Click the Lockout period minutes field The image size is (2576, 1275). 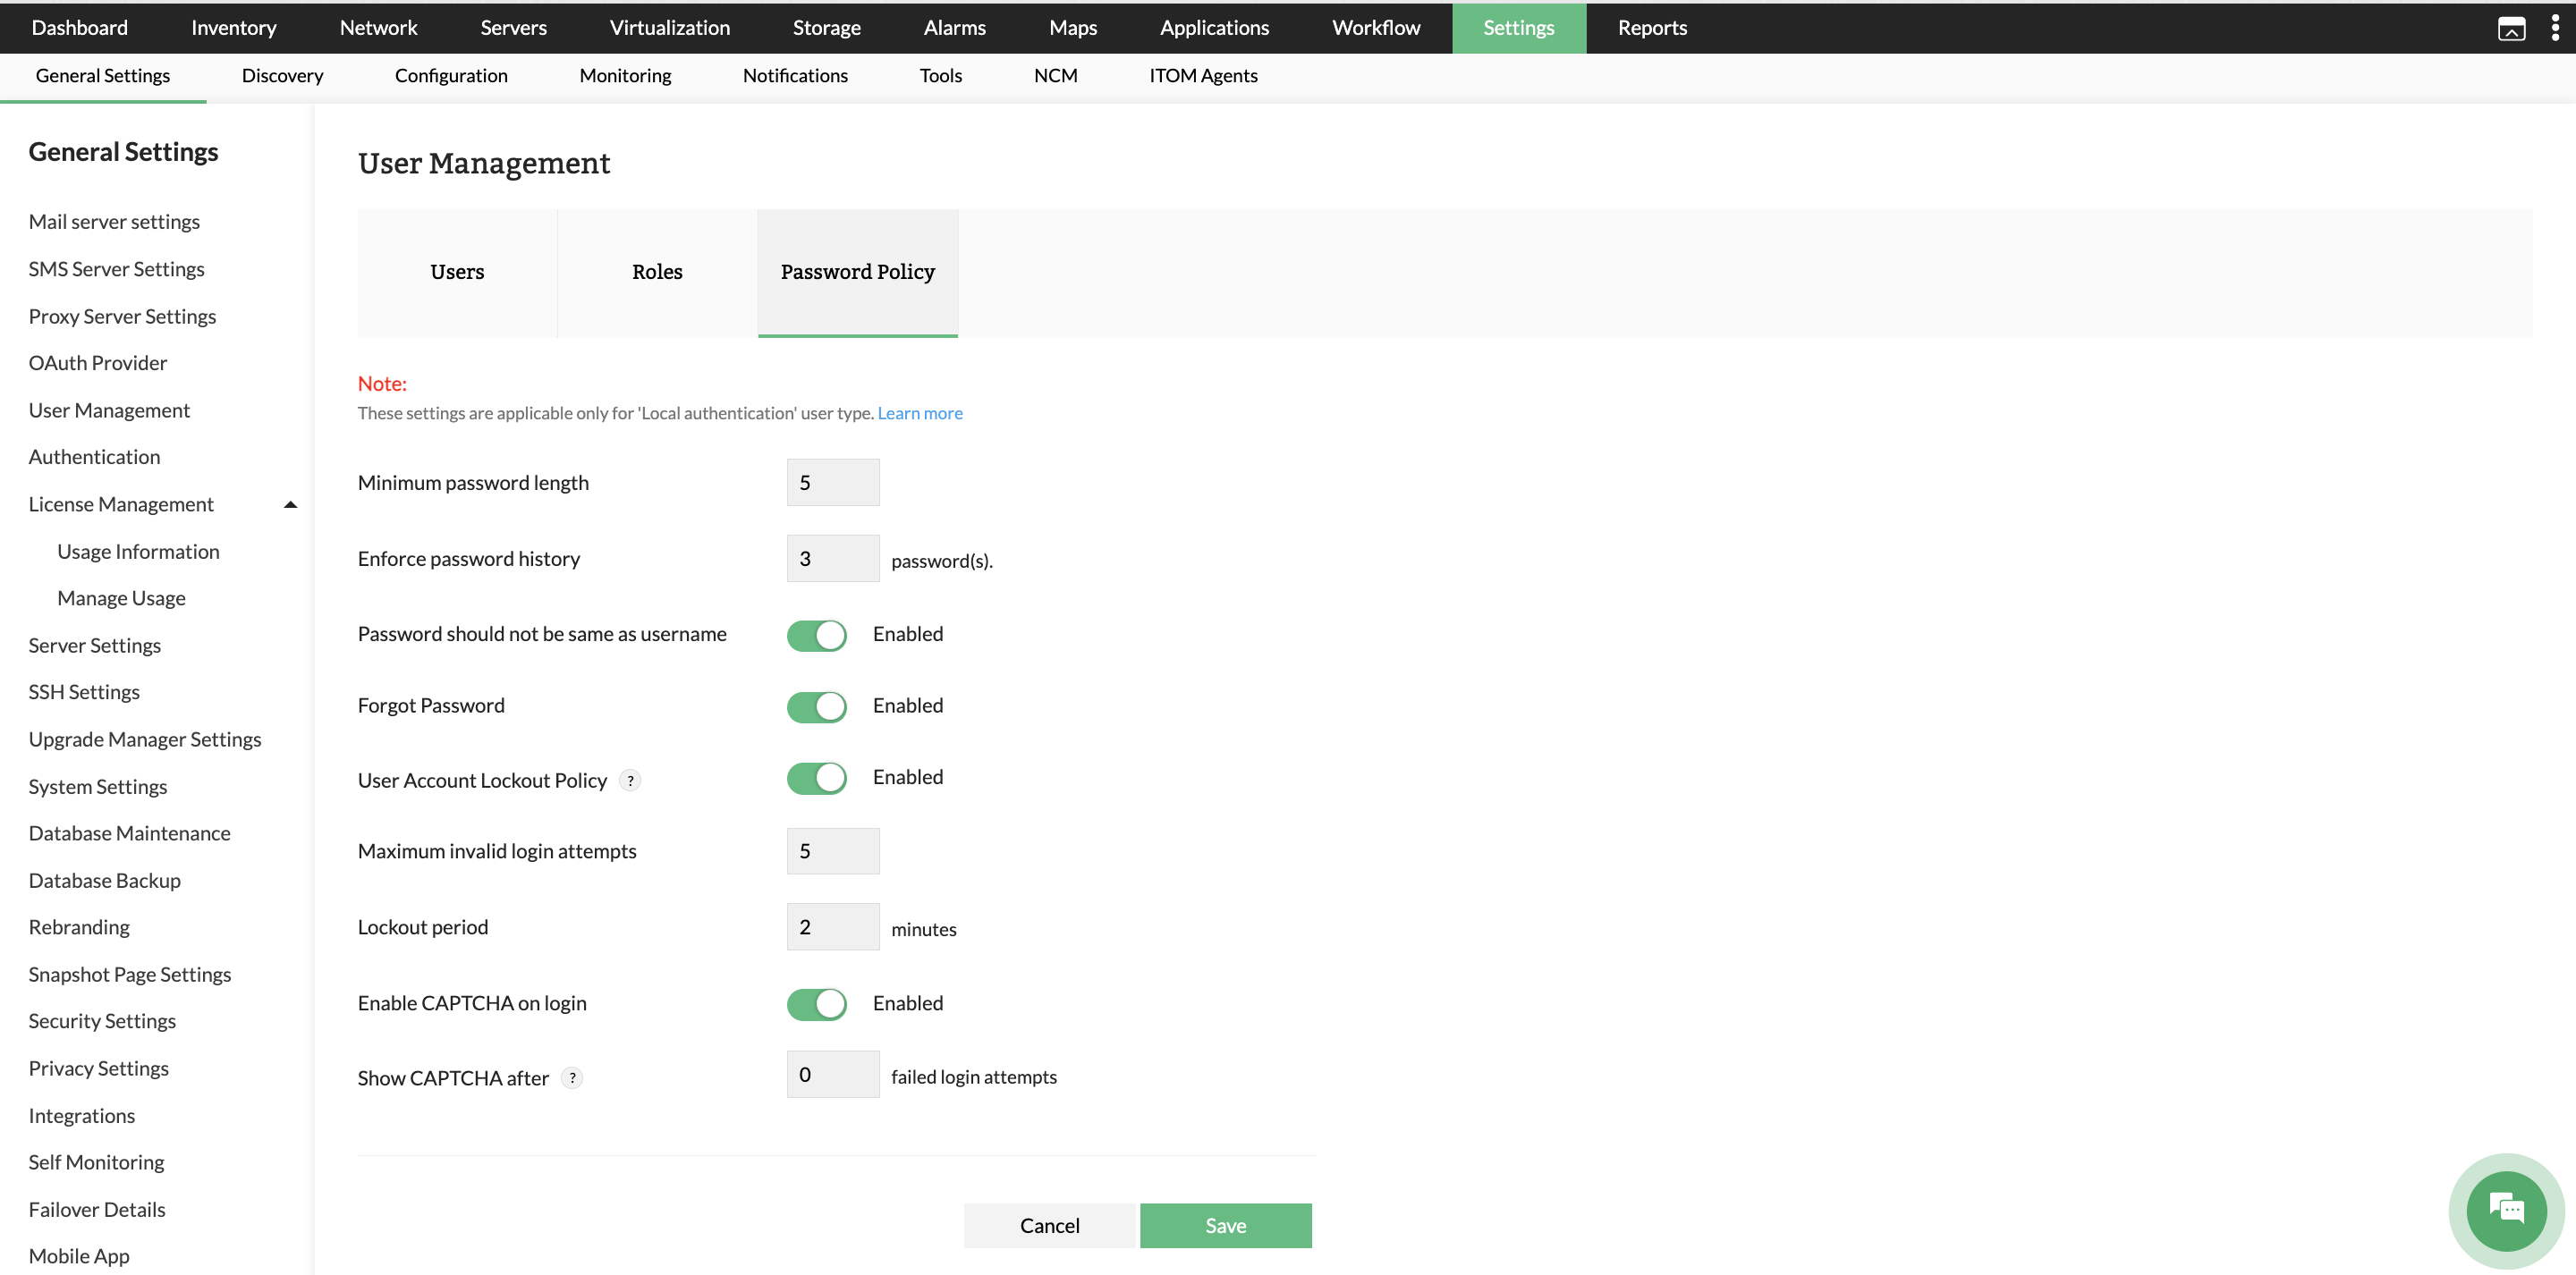pos(832,928)
